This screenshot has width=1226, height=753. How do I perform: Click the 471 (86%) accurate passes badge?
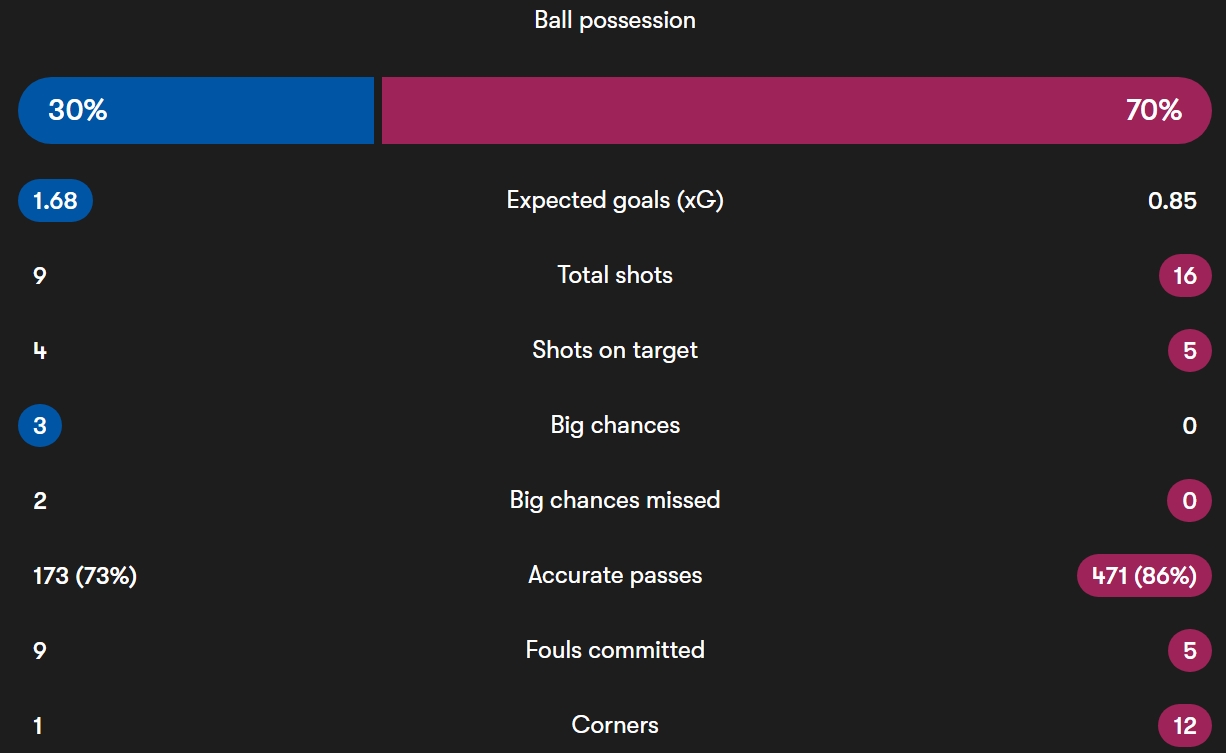(x=1144, y=576)
